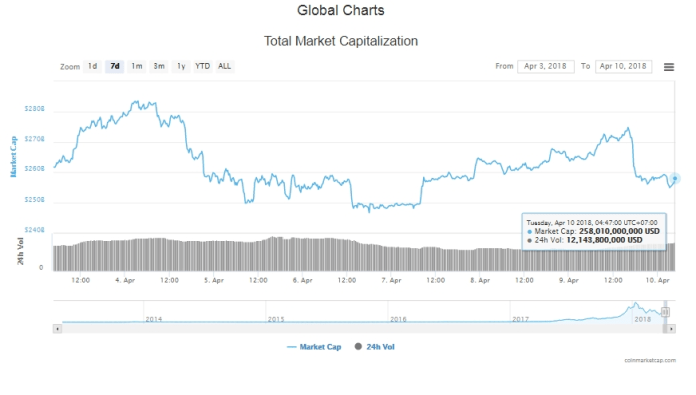Click the 2014 label in the navigator

(x=154, y=319)
